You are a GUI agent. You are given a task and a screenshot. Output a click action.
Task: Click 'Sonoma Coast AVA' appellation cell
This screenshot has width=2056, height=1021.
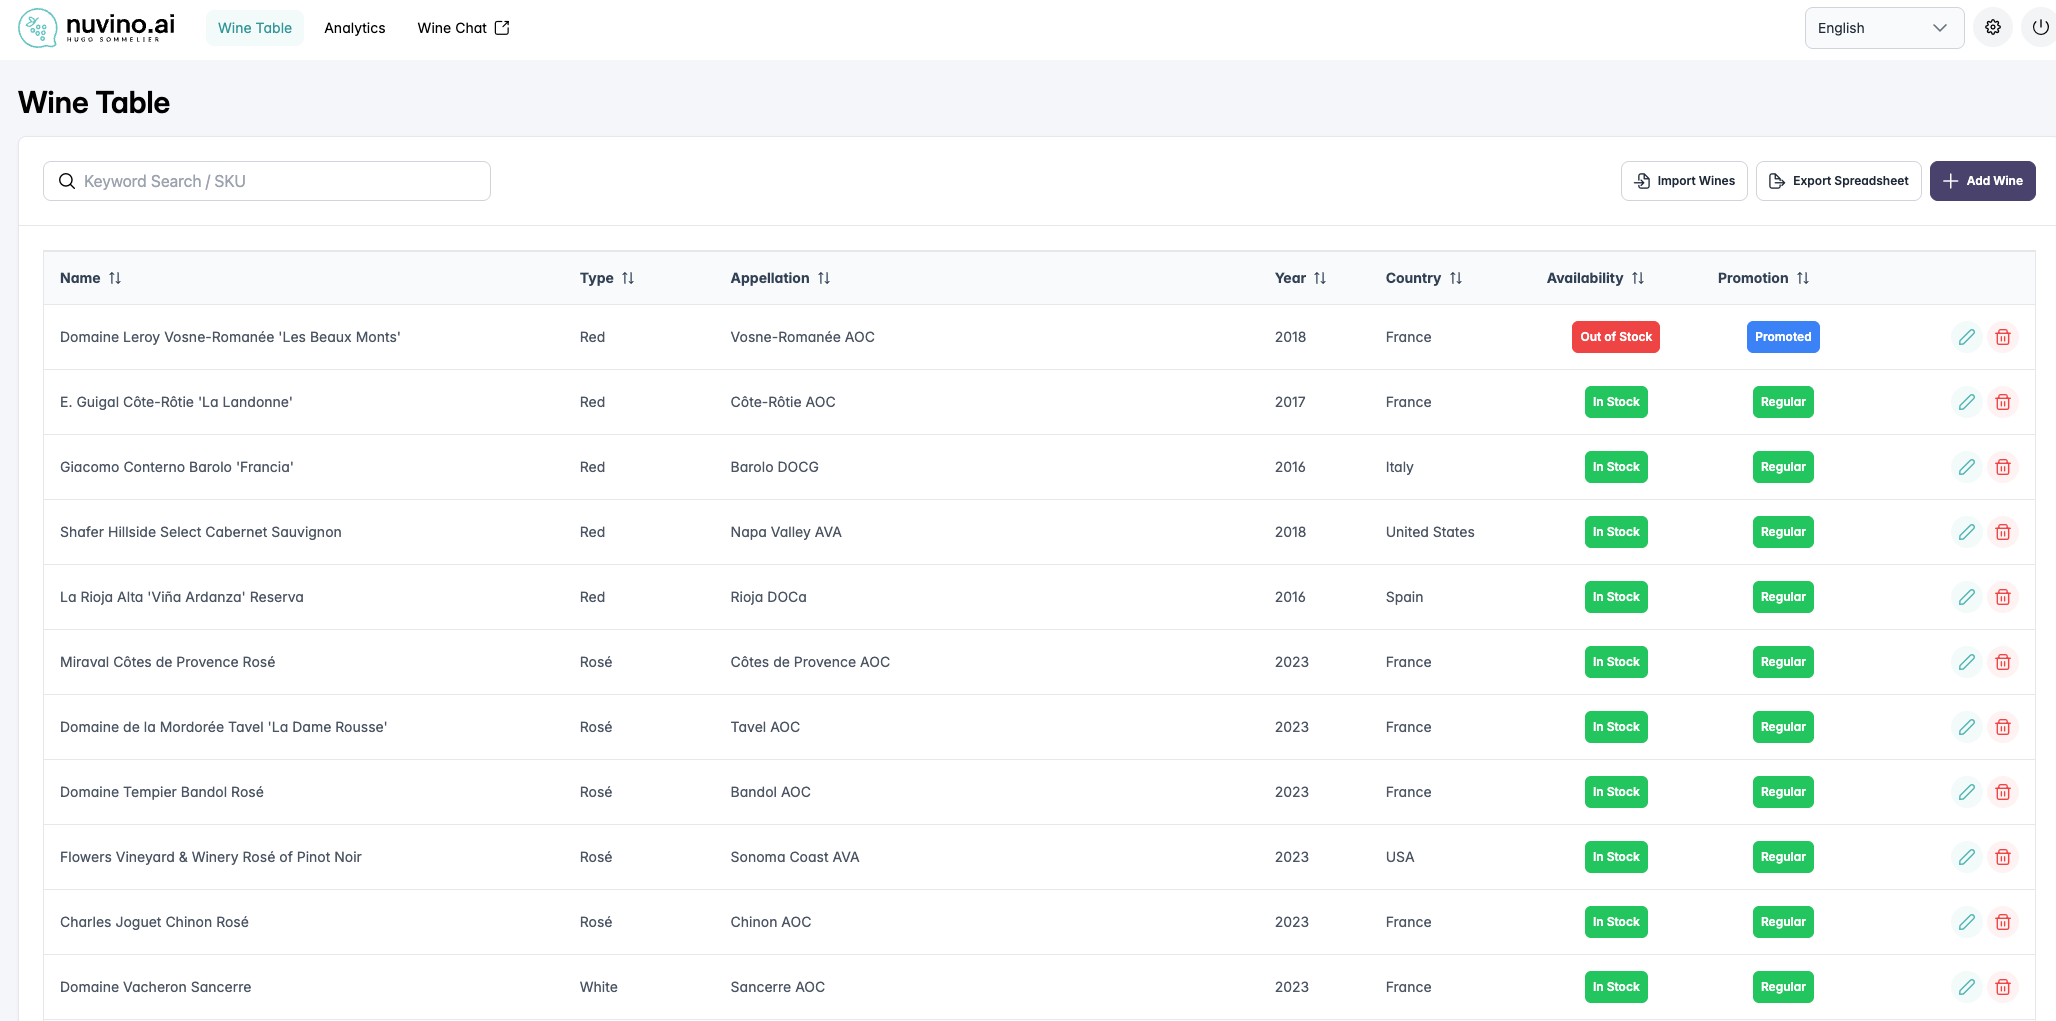tap(795, 857)
